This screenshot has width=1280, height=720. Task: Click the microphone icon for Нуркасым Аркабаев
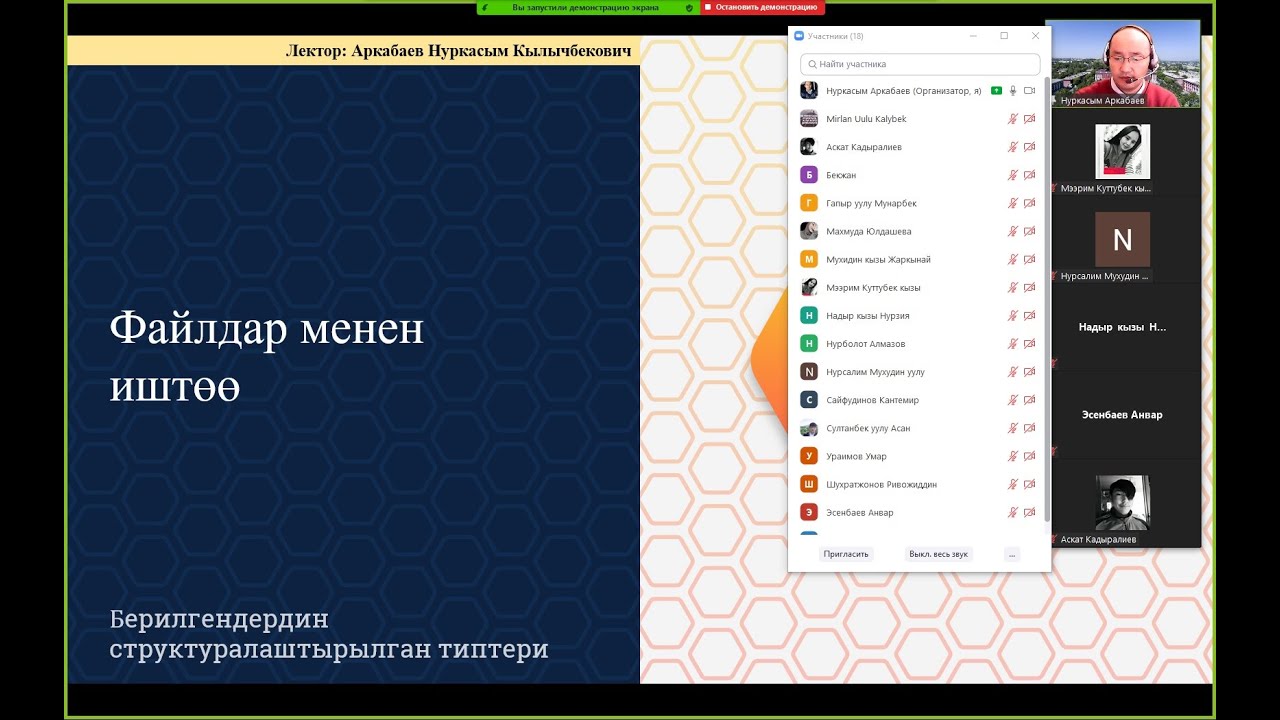(x=1013, y=91)
